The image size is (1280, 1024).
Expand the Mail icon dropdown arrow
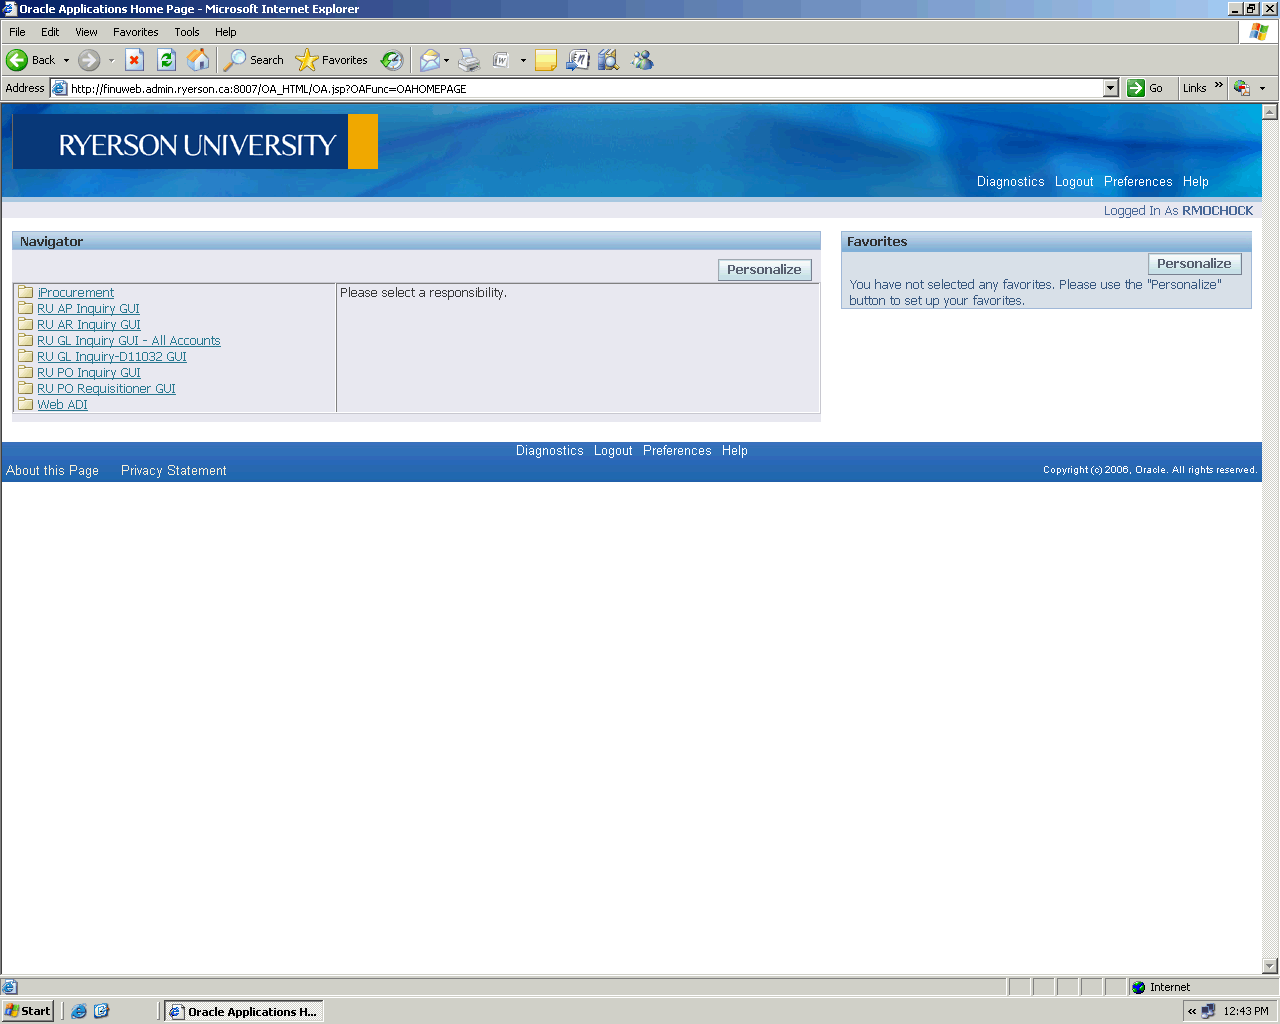[x=447, y=60]
